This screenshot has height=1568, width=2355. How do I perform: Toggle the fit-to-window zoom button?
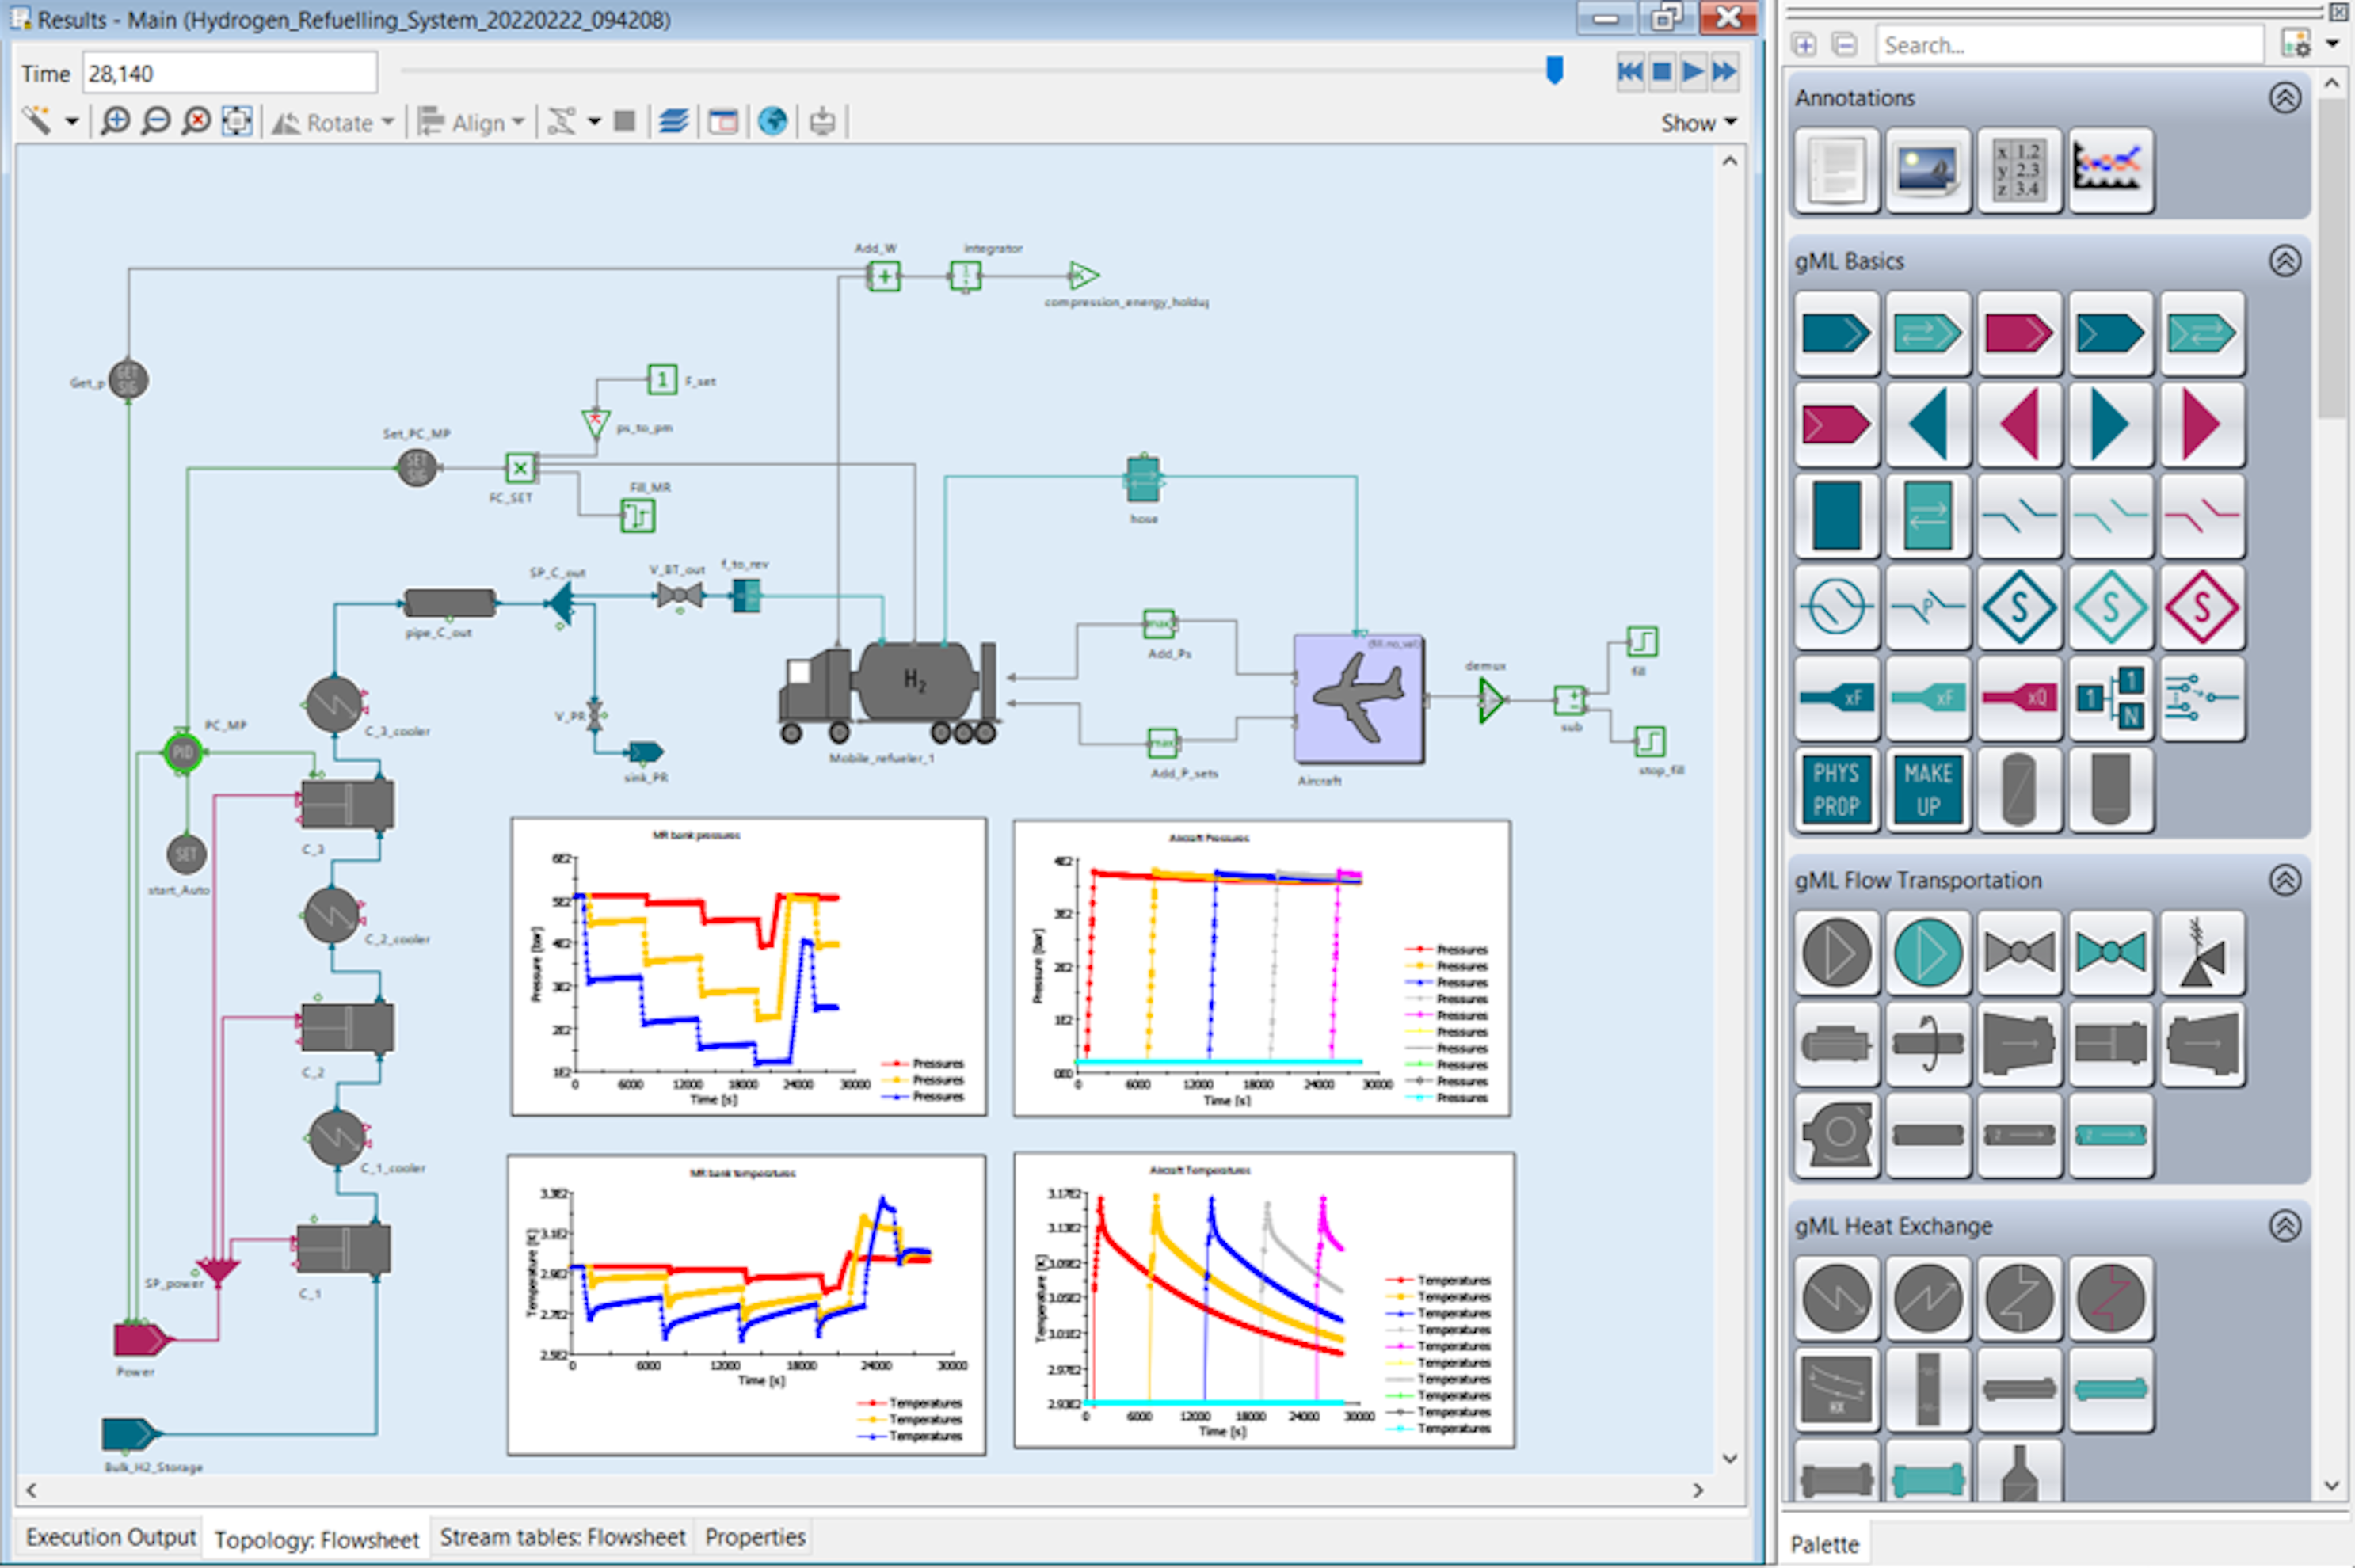click(237, 122)
